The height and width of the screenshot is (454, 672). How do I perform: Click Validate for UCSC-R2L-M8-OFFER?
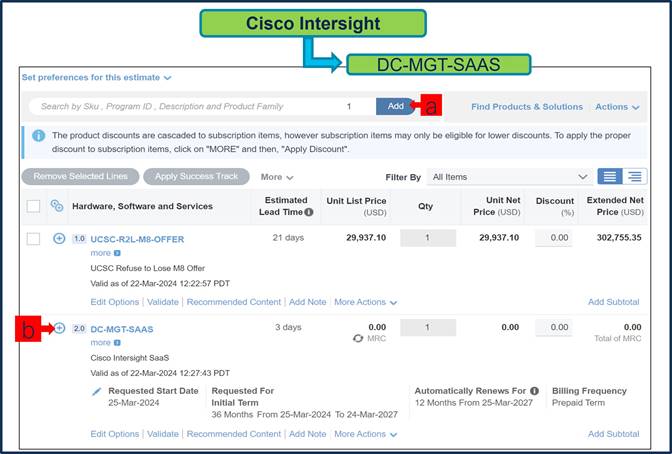tap(162, 302)
